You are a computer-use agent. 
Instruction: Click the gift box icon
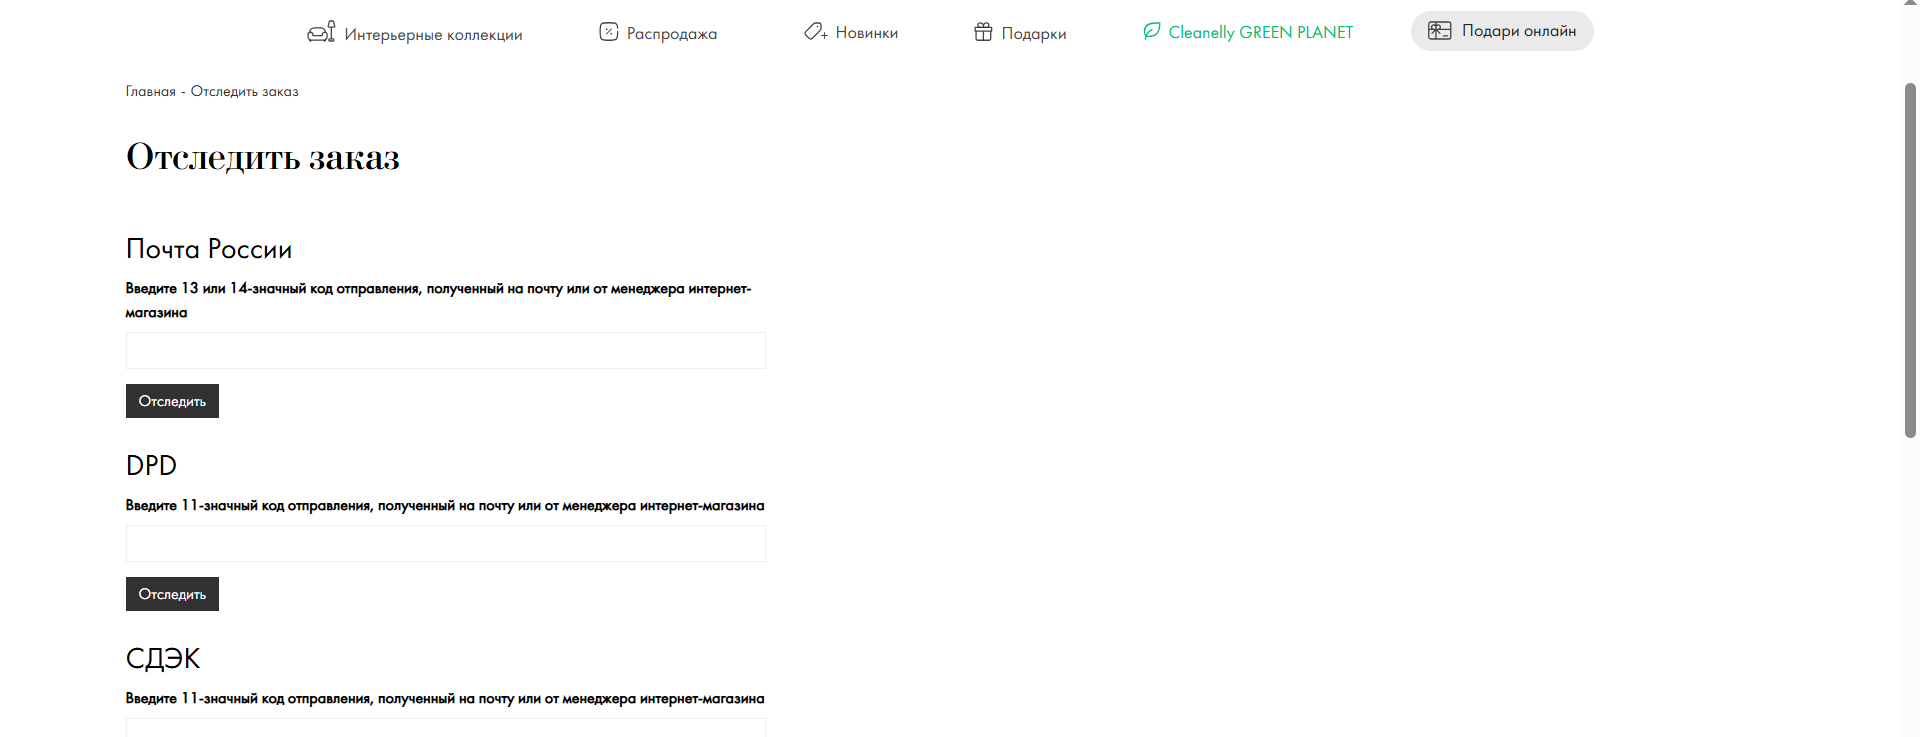[x=984, y=32]
